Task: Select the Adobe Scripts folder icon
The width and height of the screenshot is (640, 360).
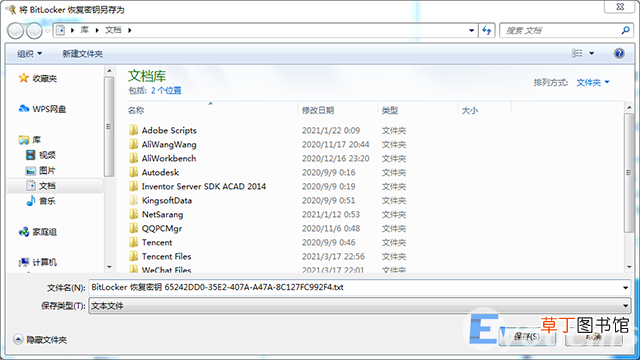Action: coord(133,130)
